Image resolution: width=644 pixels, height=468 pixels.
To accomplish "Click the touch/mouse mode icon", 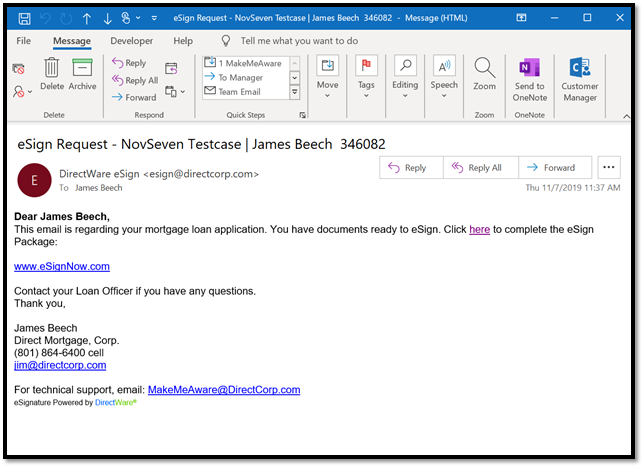I will [126, 18].
